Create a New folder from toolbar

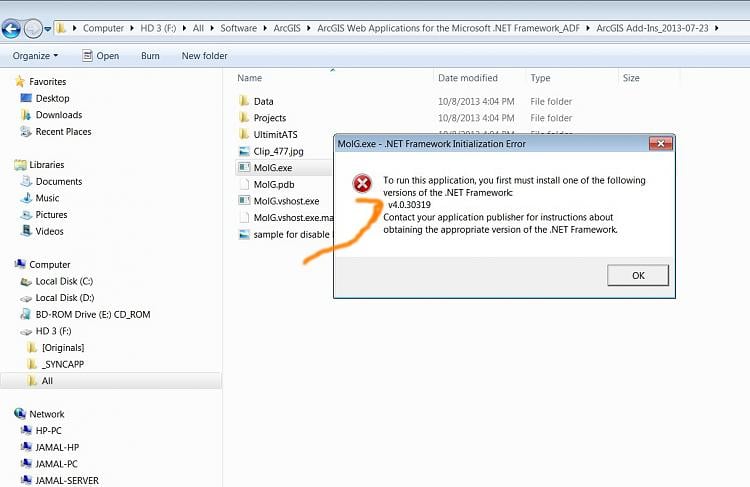204,56
